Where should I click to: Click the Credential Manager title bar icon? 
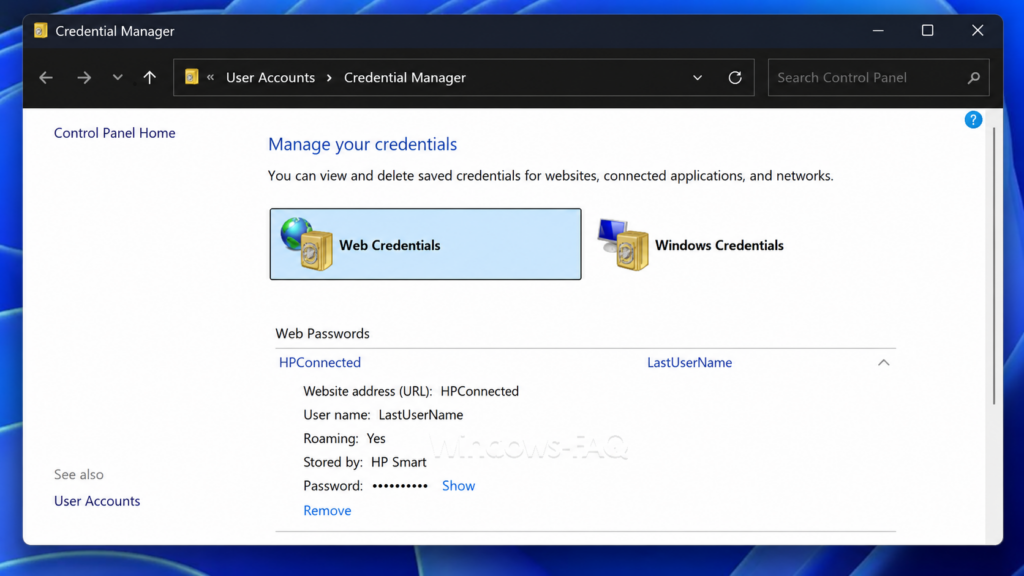(x=40, y=31)
